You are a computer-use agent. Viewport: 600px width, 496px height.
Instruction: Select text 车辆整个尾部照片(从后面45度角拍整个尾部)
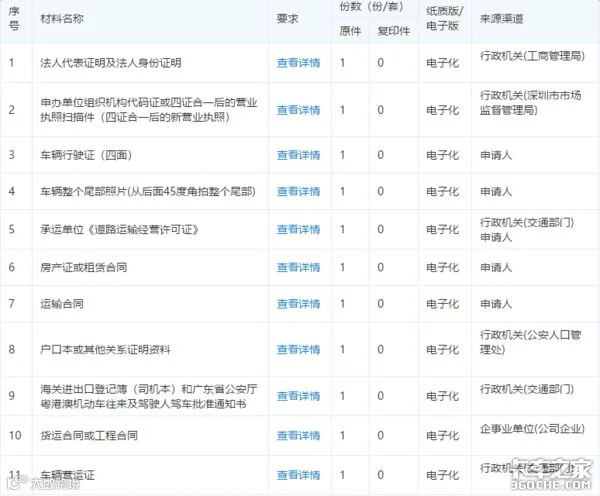(x=148, y=191)
